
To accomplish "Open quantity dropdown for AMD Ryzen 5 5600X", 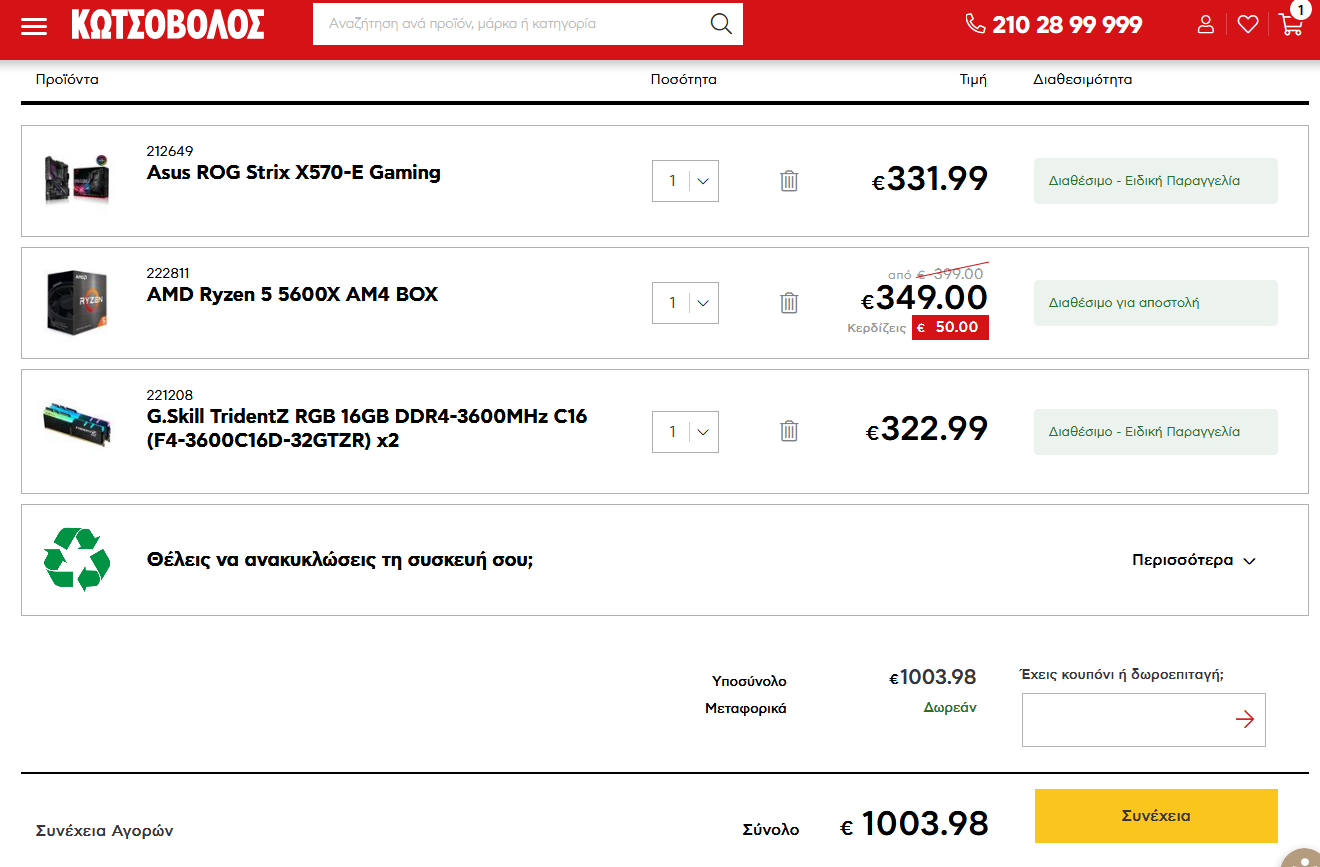I will [685, 303].
